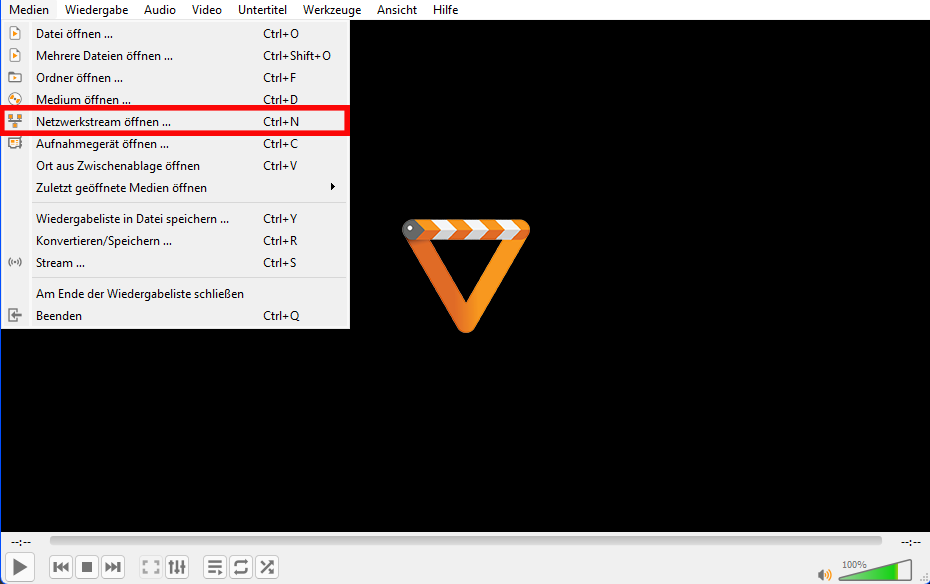This screenshot has width=930, height=584.
Task: Open the Werkzeuge menu
Action: pos(330,10)
